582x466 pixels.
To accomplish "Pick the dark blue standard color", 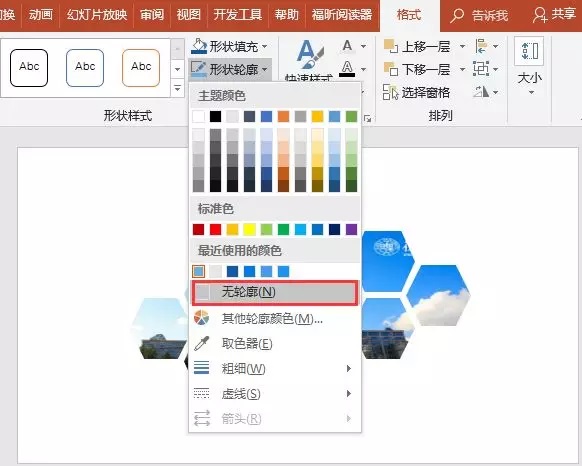I will [x=334, y=229].
